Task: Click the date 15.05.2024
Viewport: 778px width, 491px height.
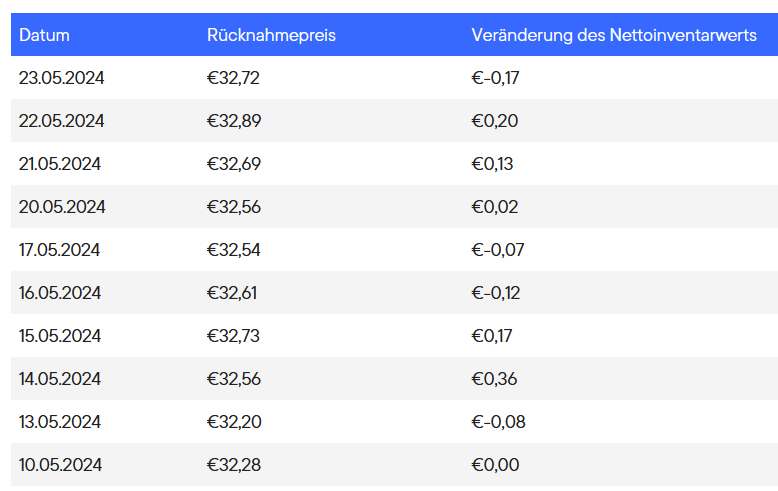Action: tap(61, 336)
